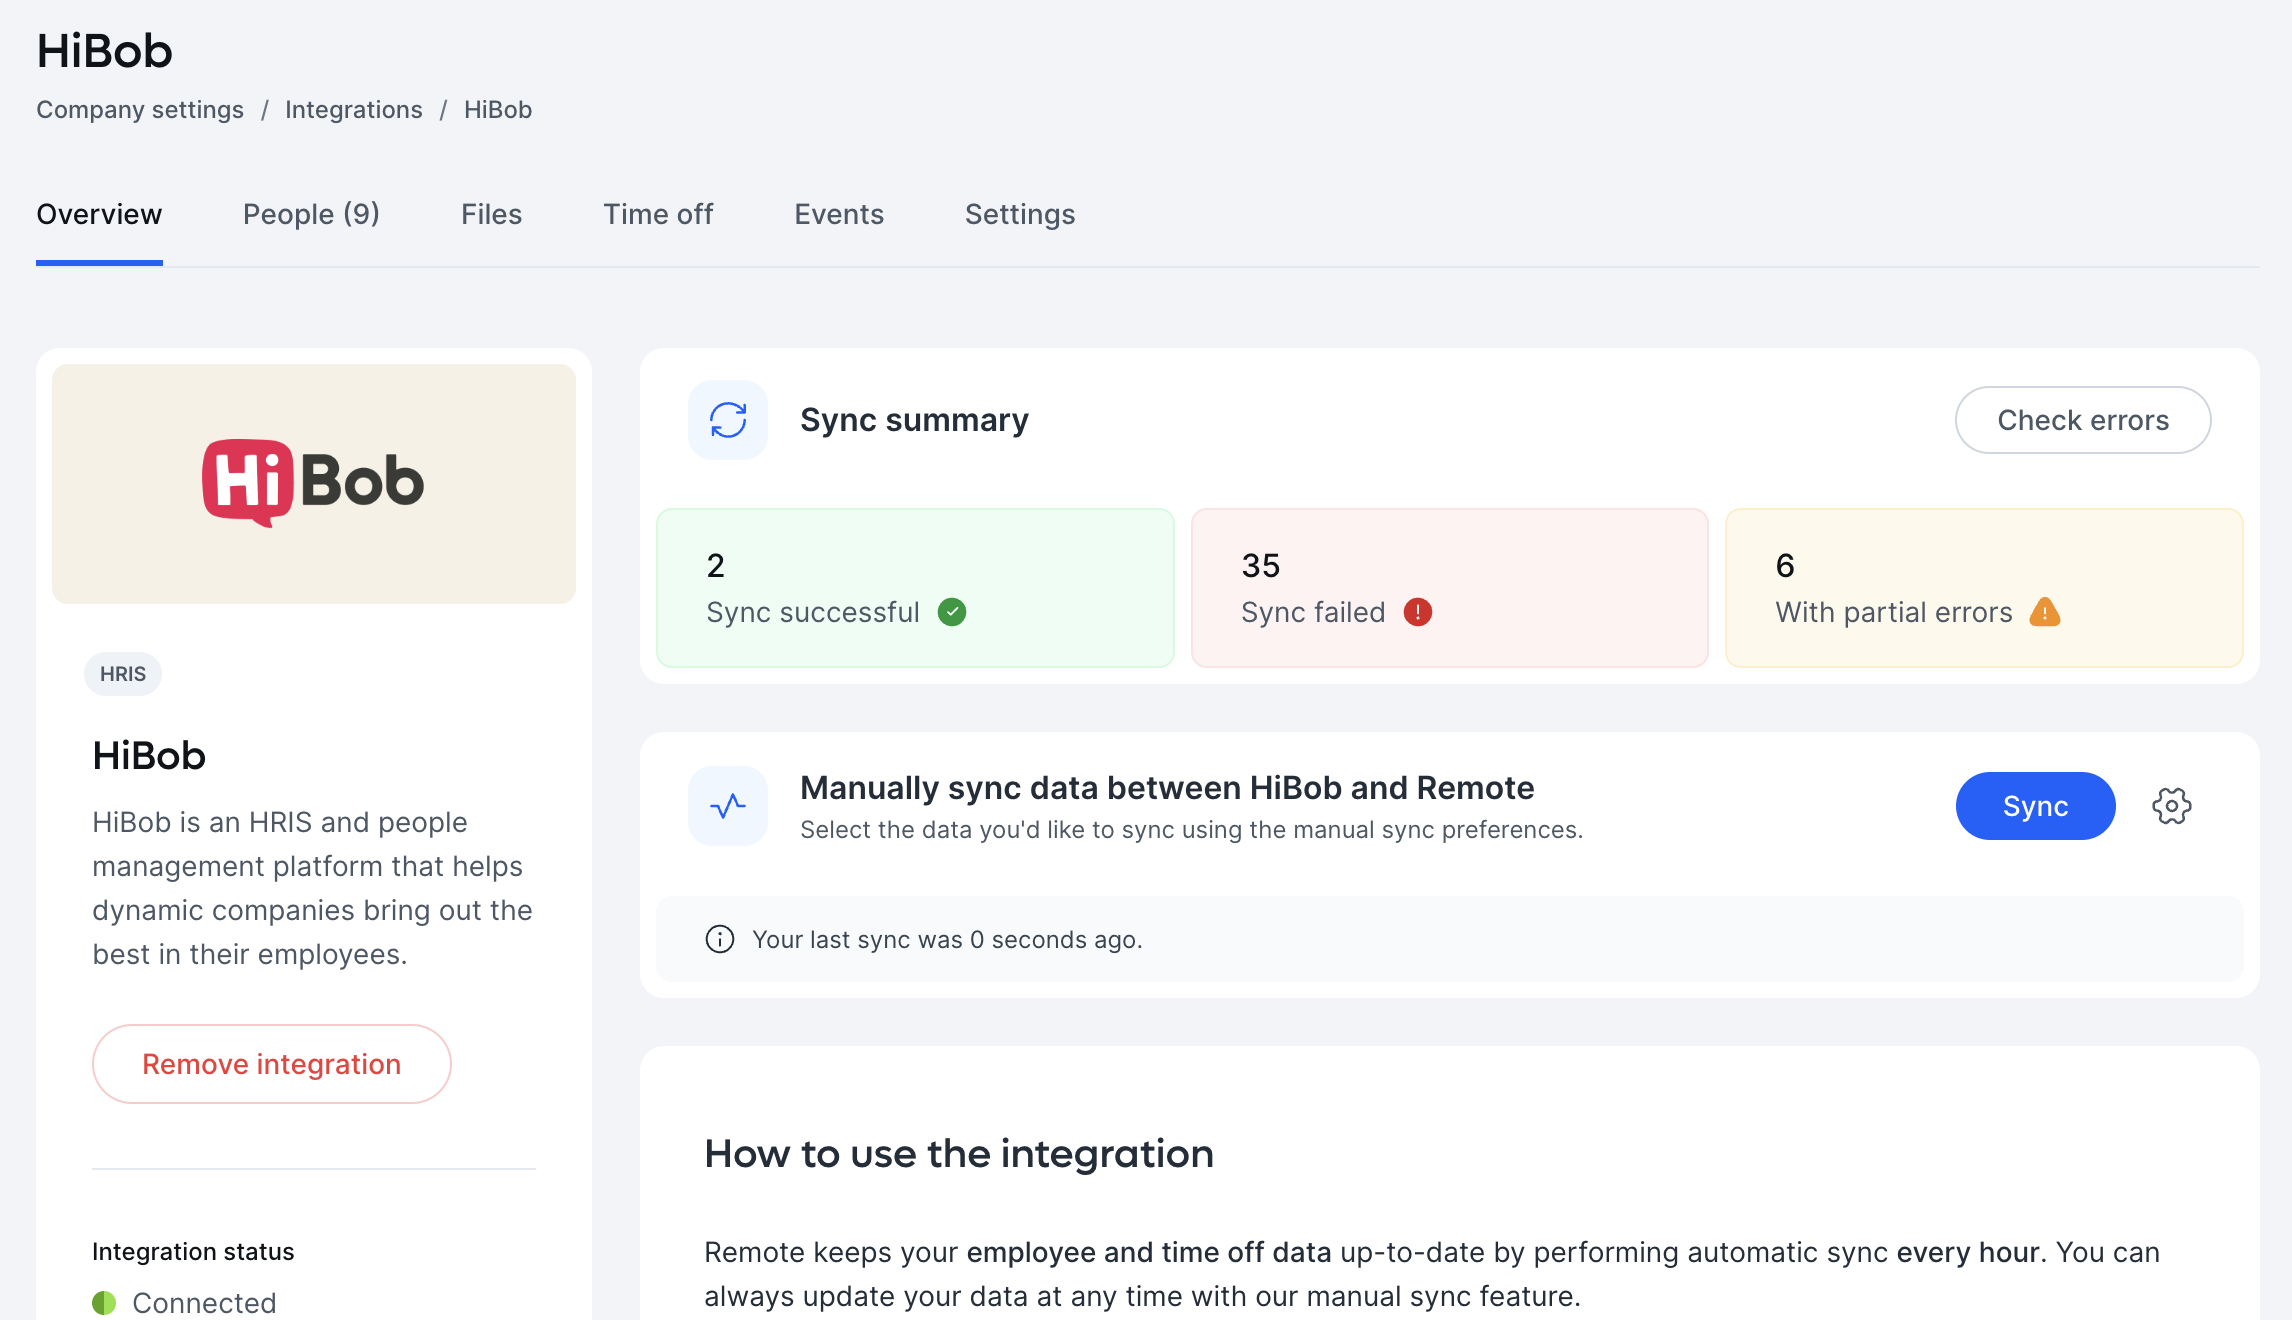Go to Company settings breadcrumb link
This screenshot has height=1320, width=2292.
[139, 110]
